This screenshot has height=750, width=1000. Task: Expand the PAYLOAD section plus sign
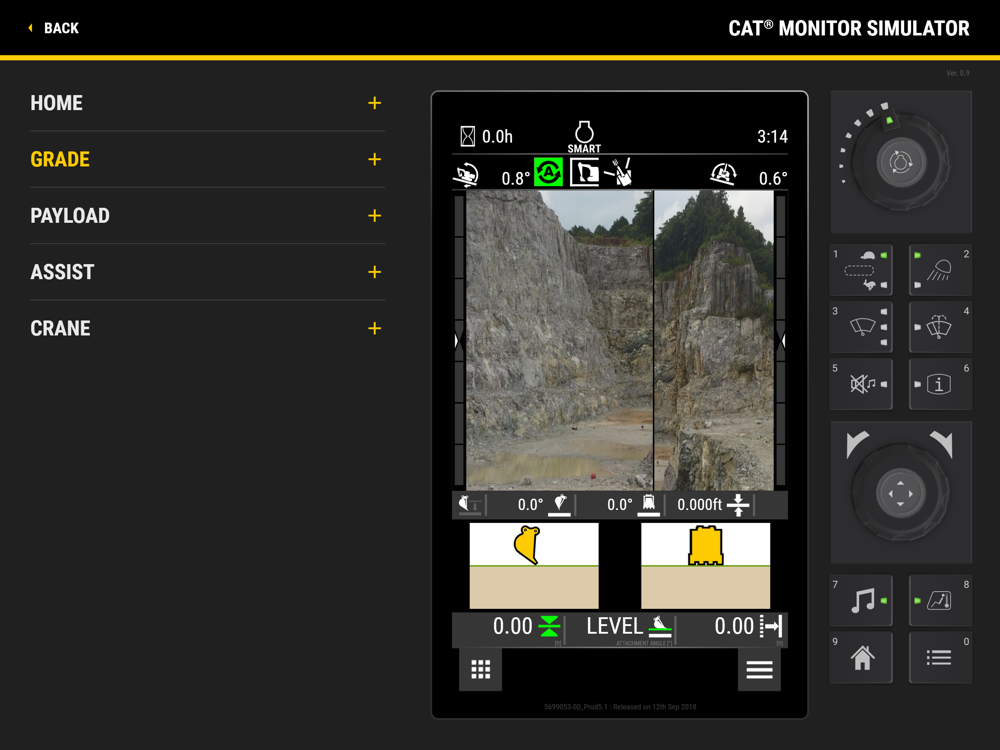[x=374, y=216]
